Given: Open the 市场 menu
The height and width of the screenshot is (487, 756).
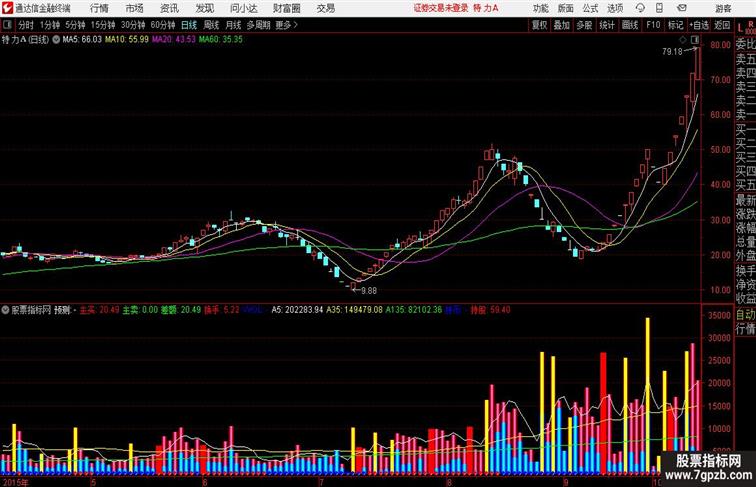Looking at the screenshot, I should pos(135,8).
